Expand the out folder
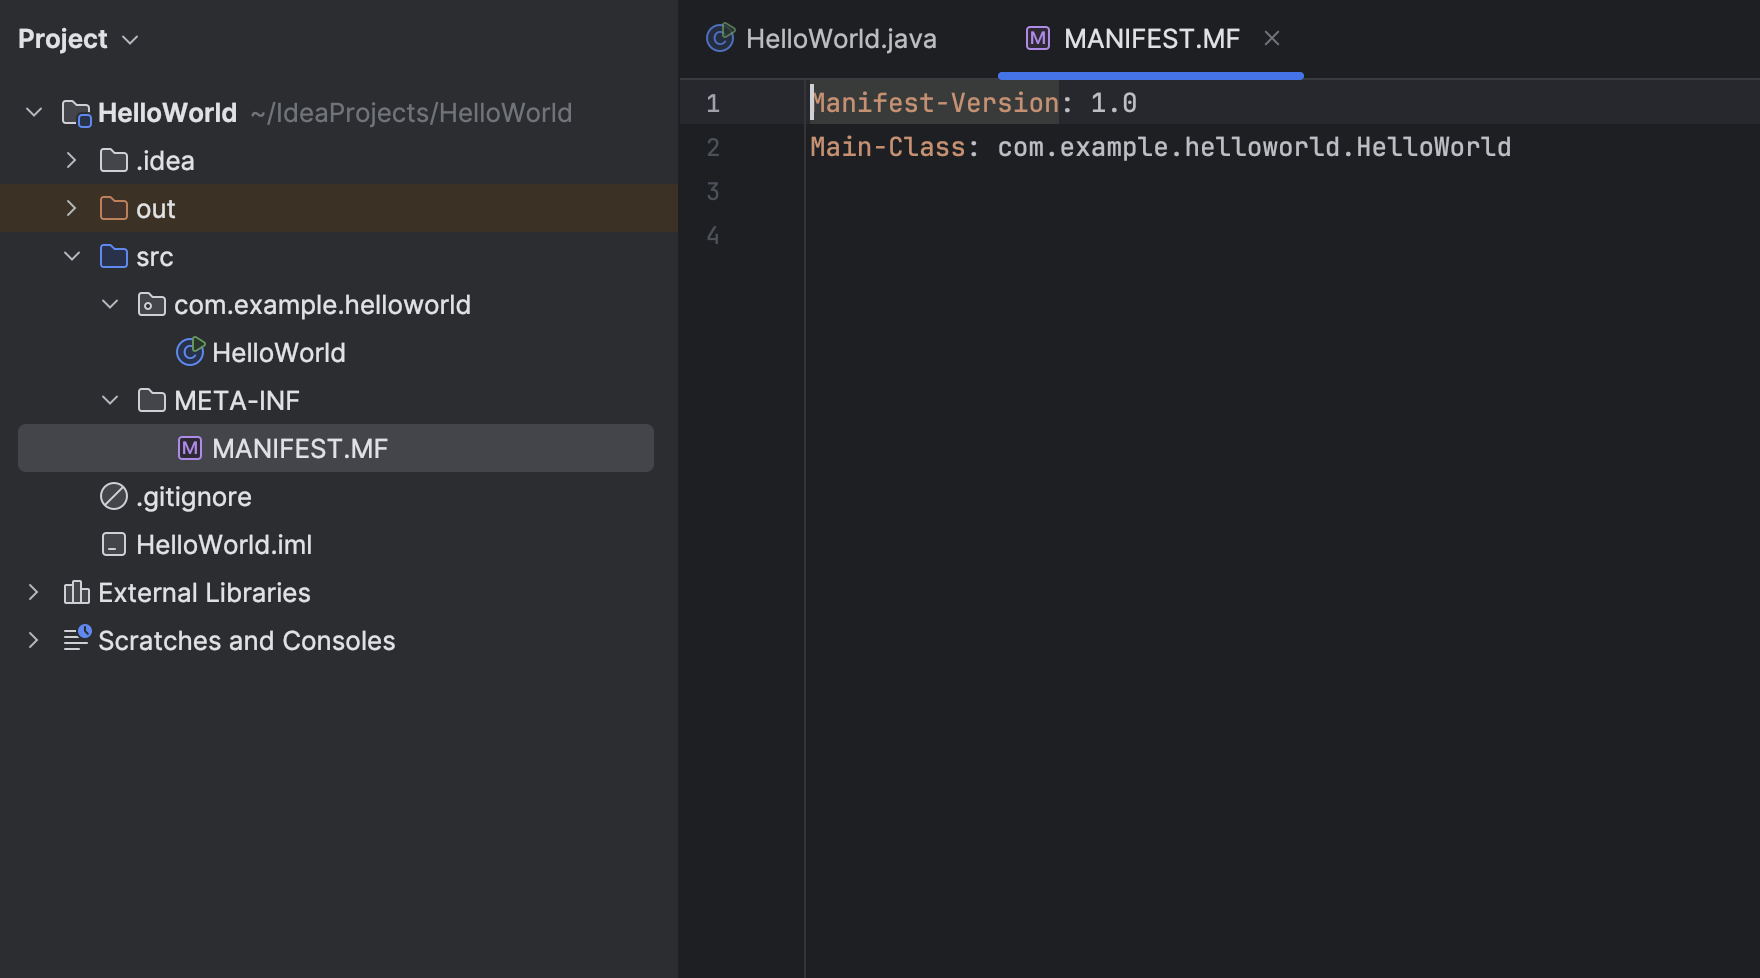The width and height of the screenshot is (1760, 978). point(71,208)
